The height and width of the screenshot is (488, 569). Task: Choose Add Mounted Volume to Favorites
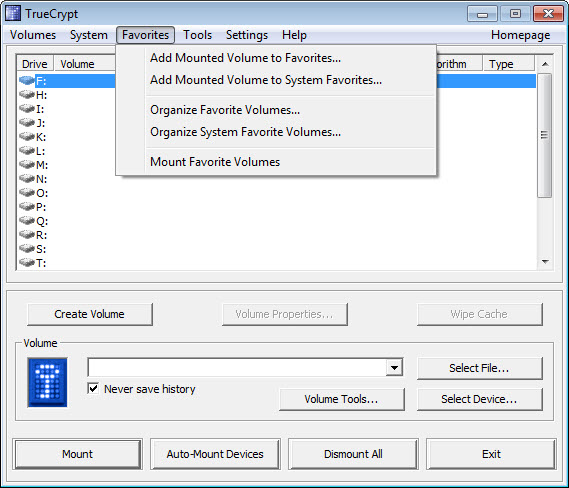tap(276, 58)
